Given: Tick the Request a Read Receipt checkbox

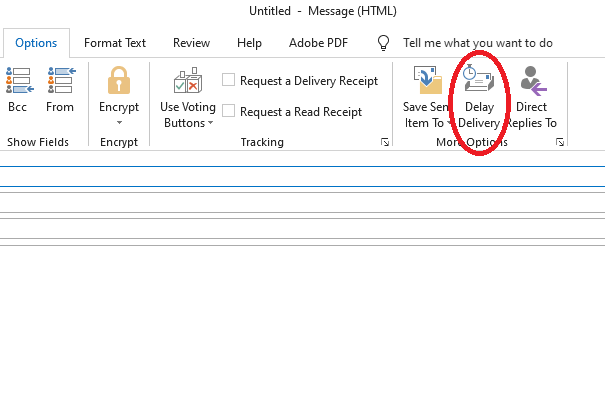Looking at the screenshot, I should (229, 111).
